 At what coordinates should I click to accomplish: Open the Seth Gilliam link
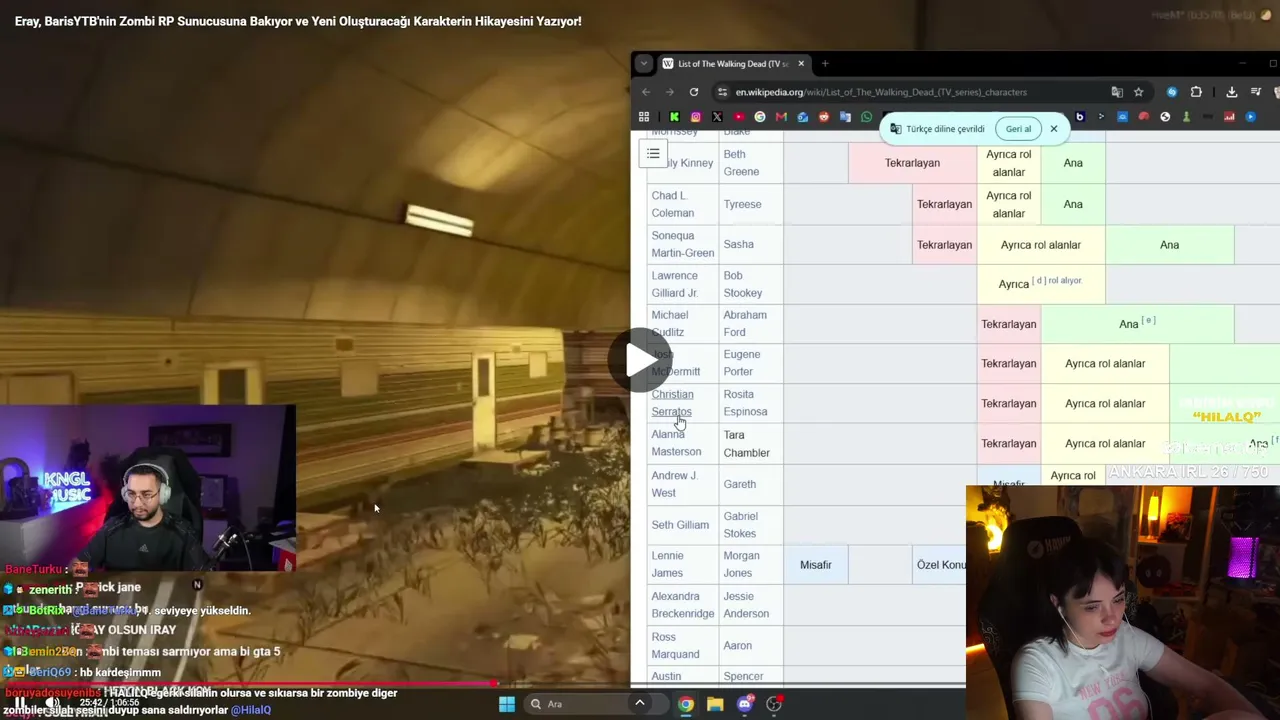click(x=680, y=525)
